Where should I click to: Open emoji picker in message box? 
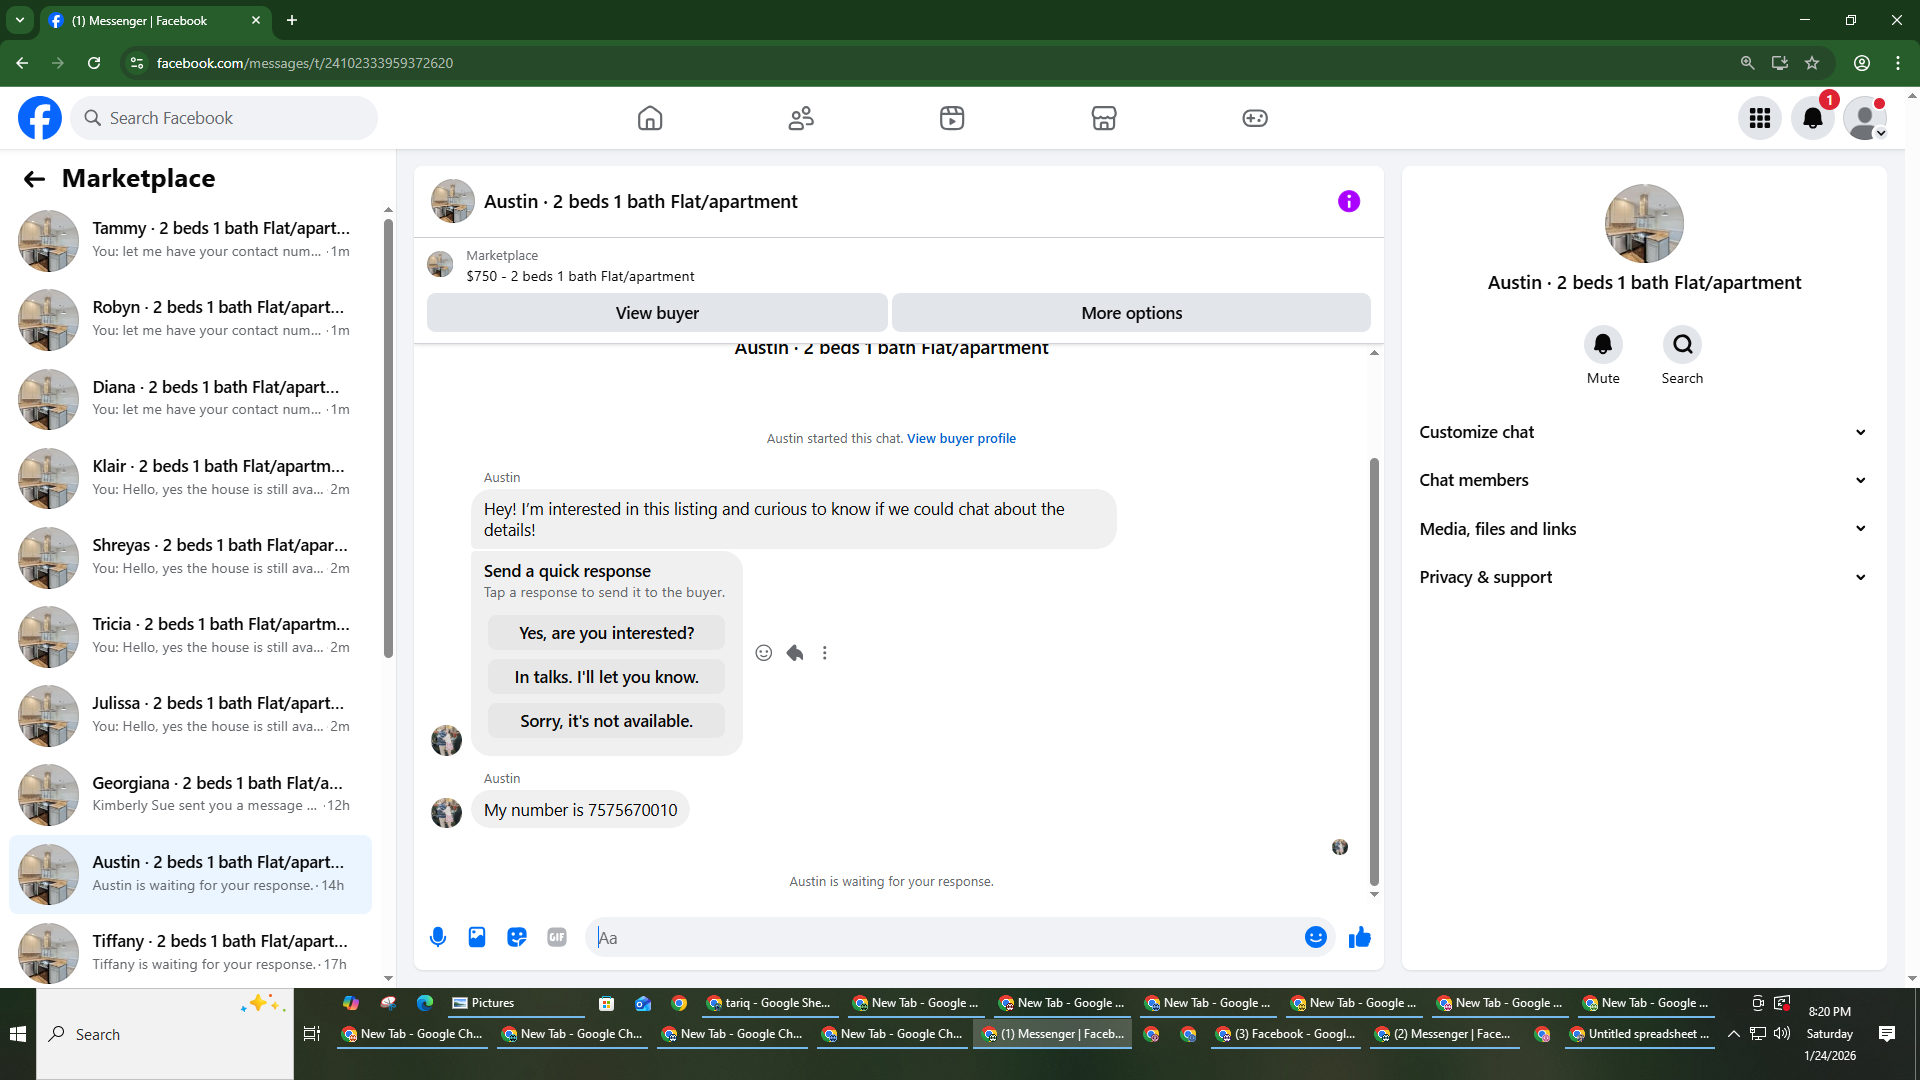coord(1315,937)
